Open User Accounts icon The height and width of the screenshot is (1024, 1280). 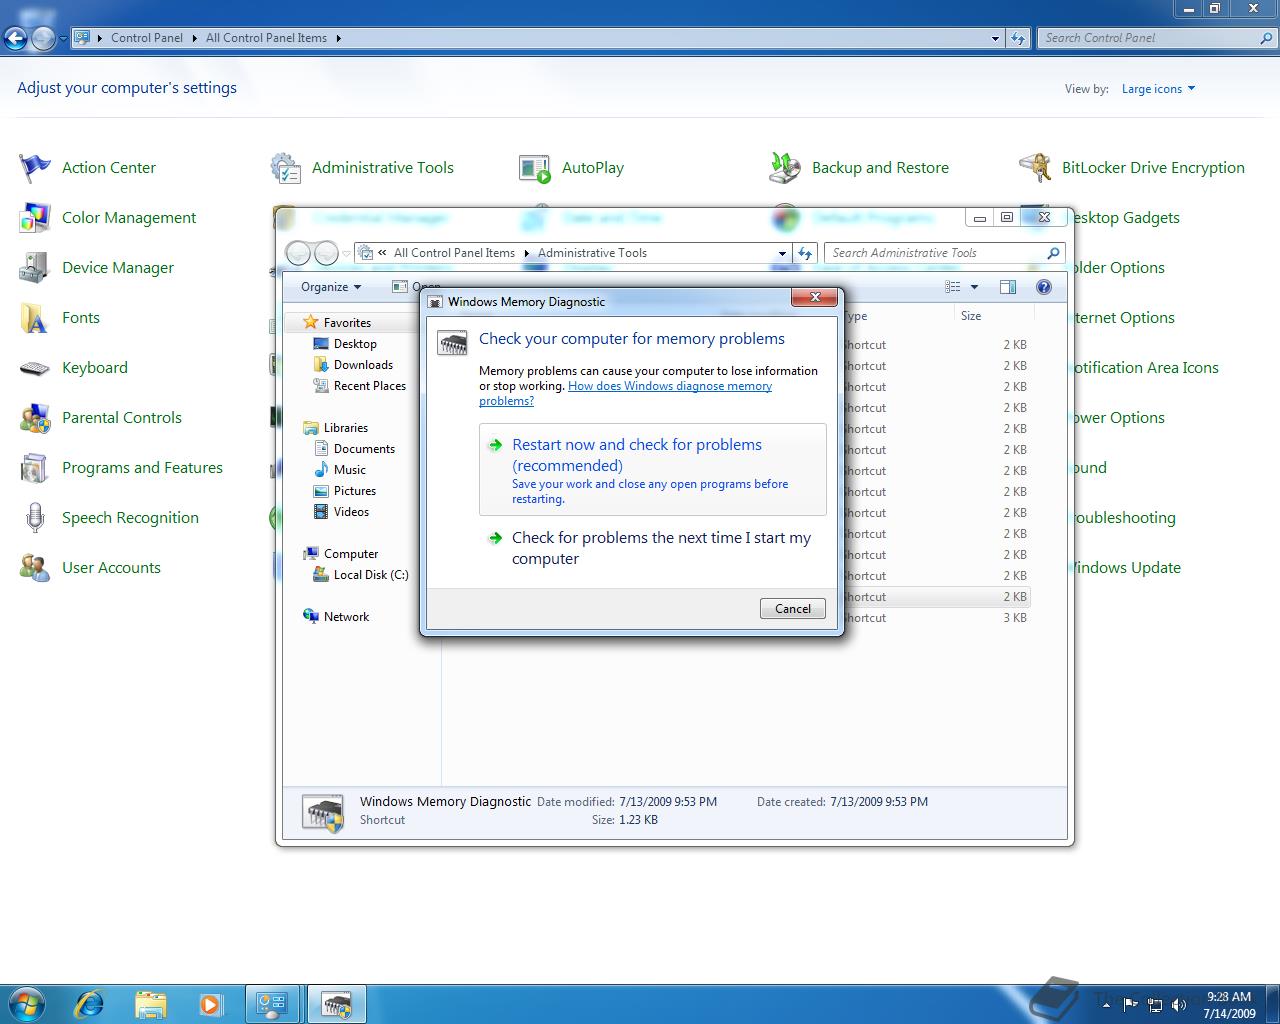[x=35, y=568]
